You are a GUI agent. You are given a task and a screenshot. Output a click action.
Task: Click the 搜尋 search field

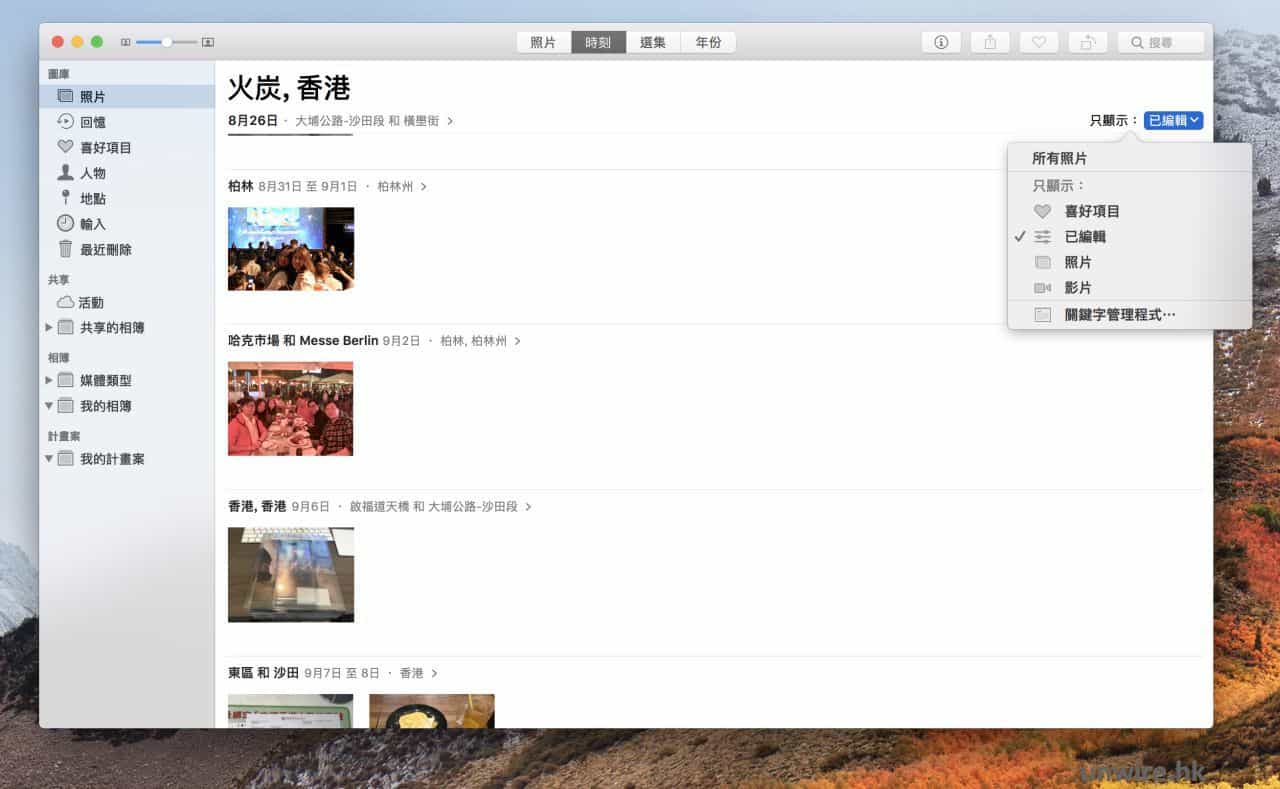click(1160, 42)
